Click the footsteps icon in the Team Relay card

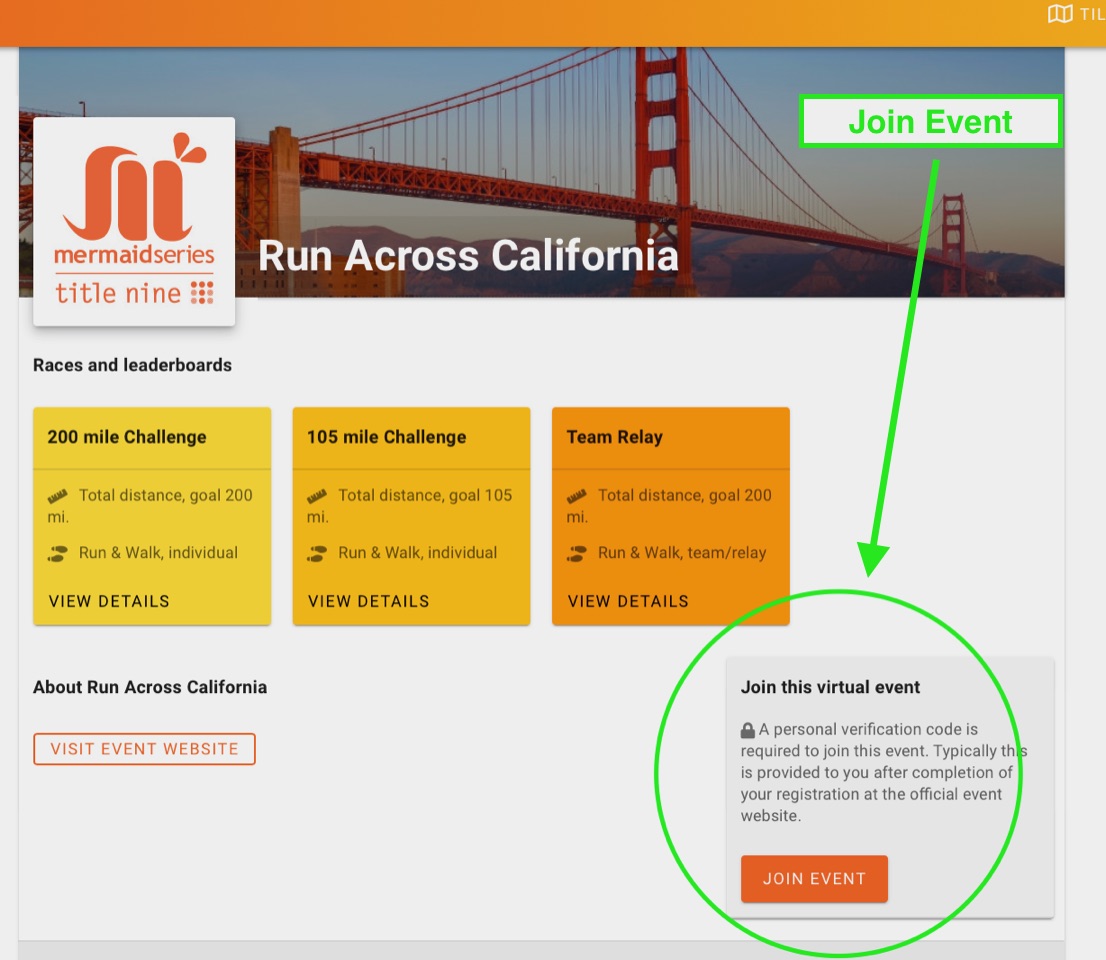coord(577,554)
